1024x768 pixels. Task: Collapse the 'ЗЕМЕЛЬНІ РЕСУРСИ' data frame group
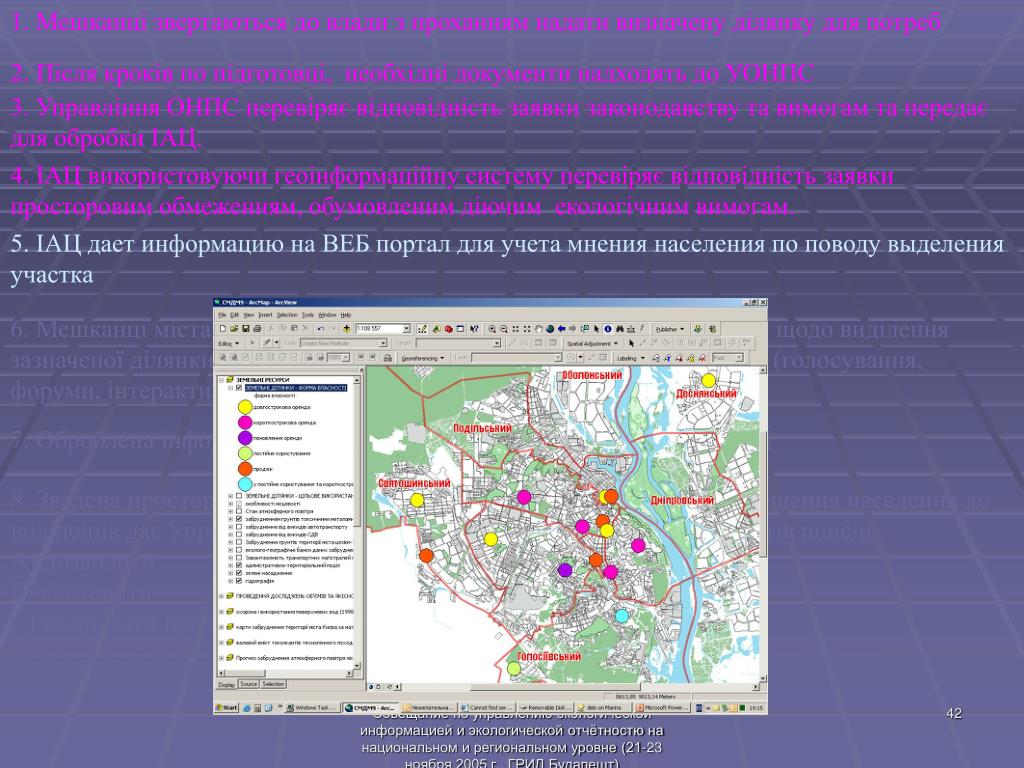click(221, 380)
